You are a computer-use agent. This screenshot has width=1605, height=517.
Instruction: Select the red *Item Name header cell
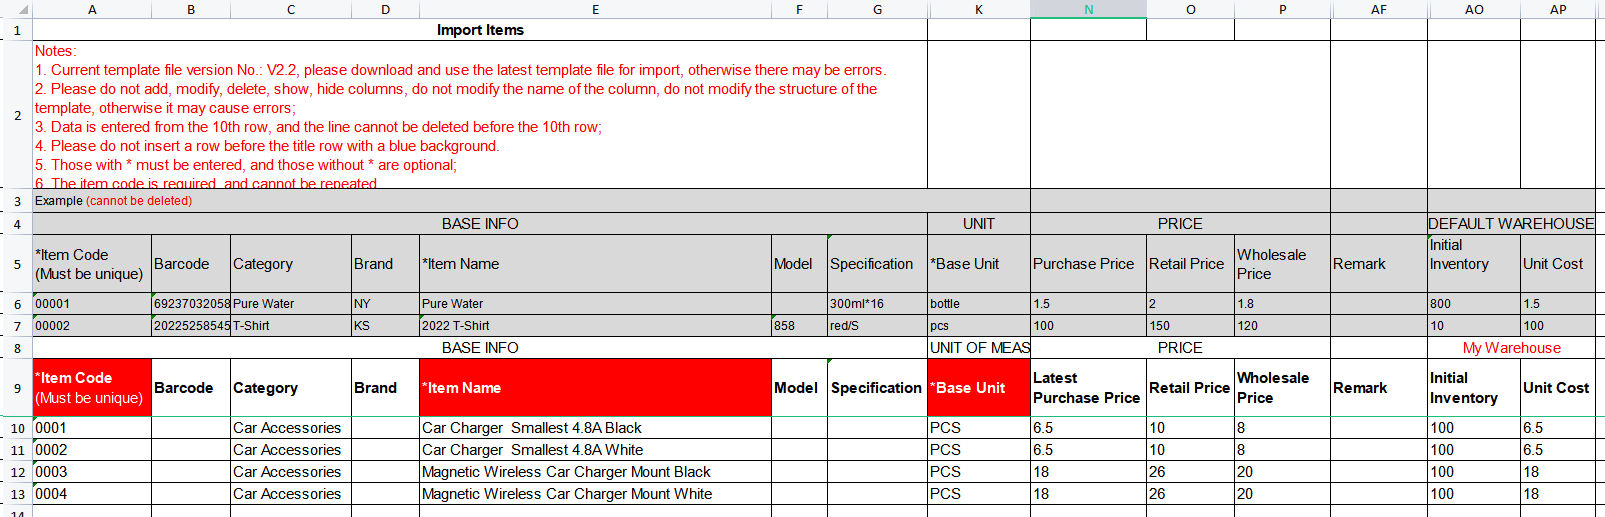(x=595, y=388)
